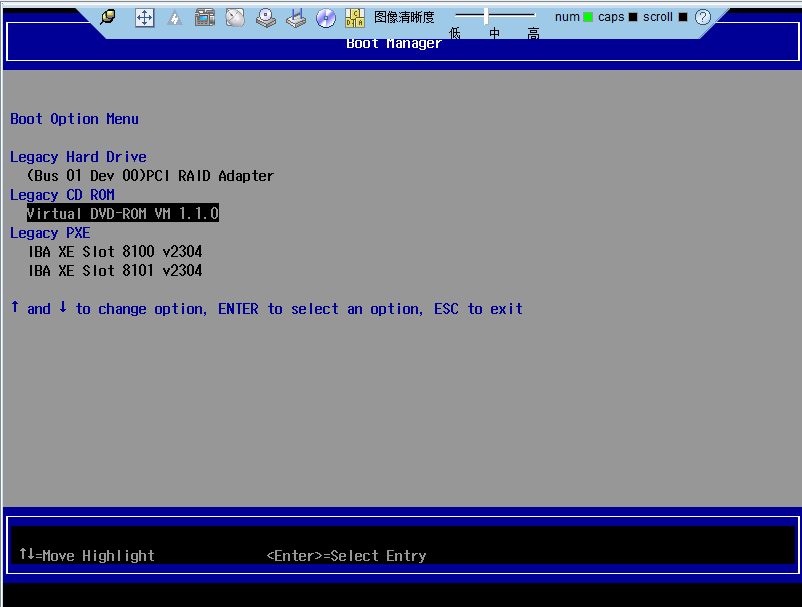Click the mouse mode icon

click(x=235, y=18)
